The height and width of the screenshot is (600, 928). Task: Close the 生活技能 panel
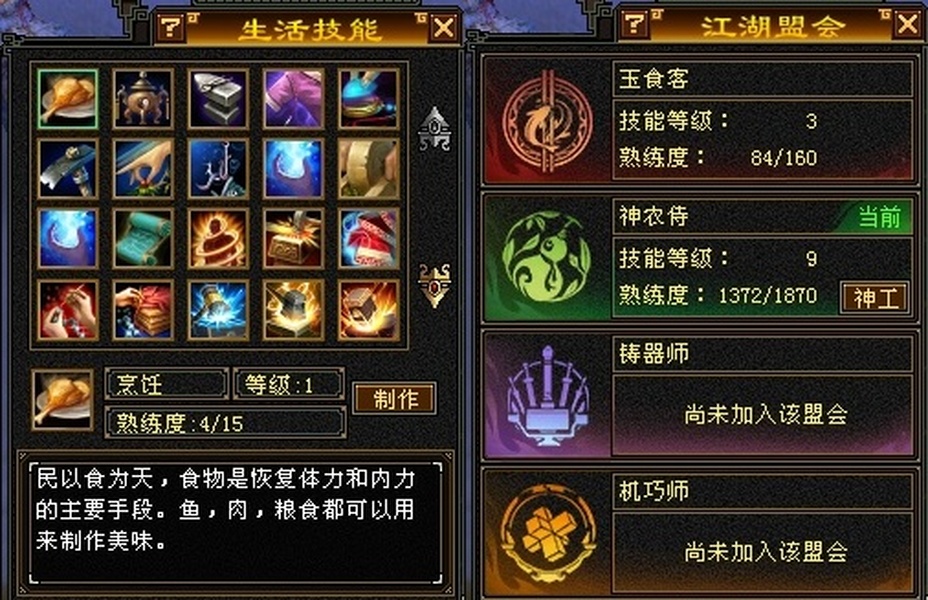click(444, 28)
